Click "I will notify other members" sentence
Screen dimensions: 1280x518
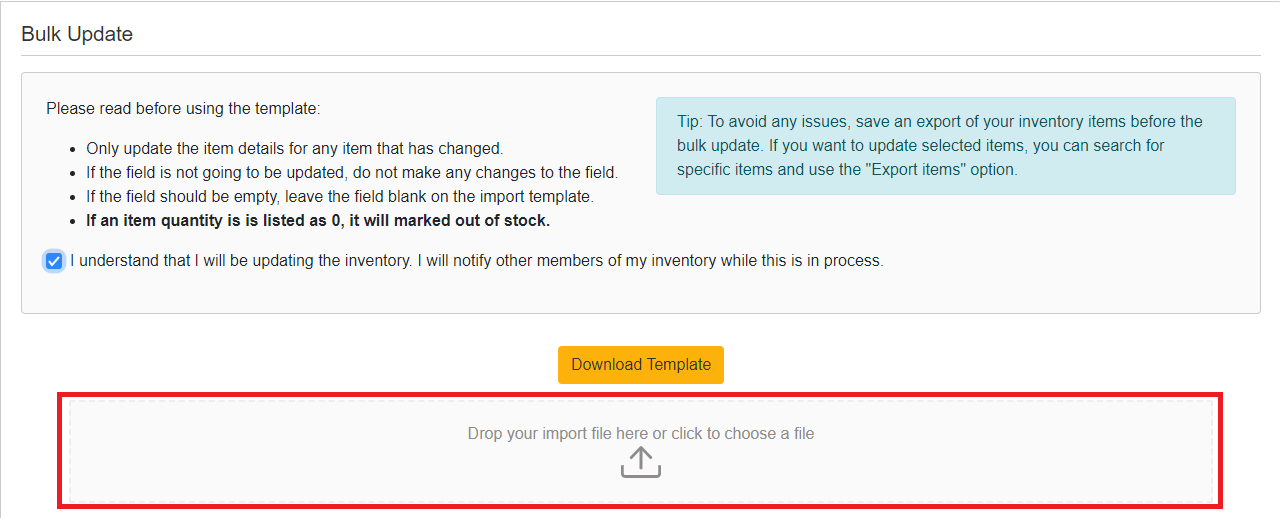point(650,261)
